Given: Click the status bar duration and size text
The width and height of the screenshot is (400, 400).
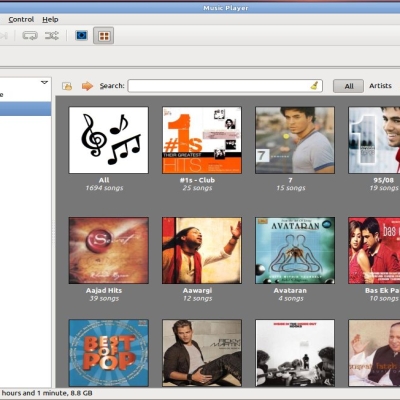Looking at the screenshot, I should coord(47,393).
